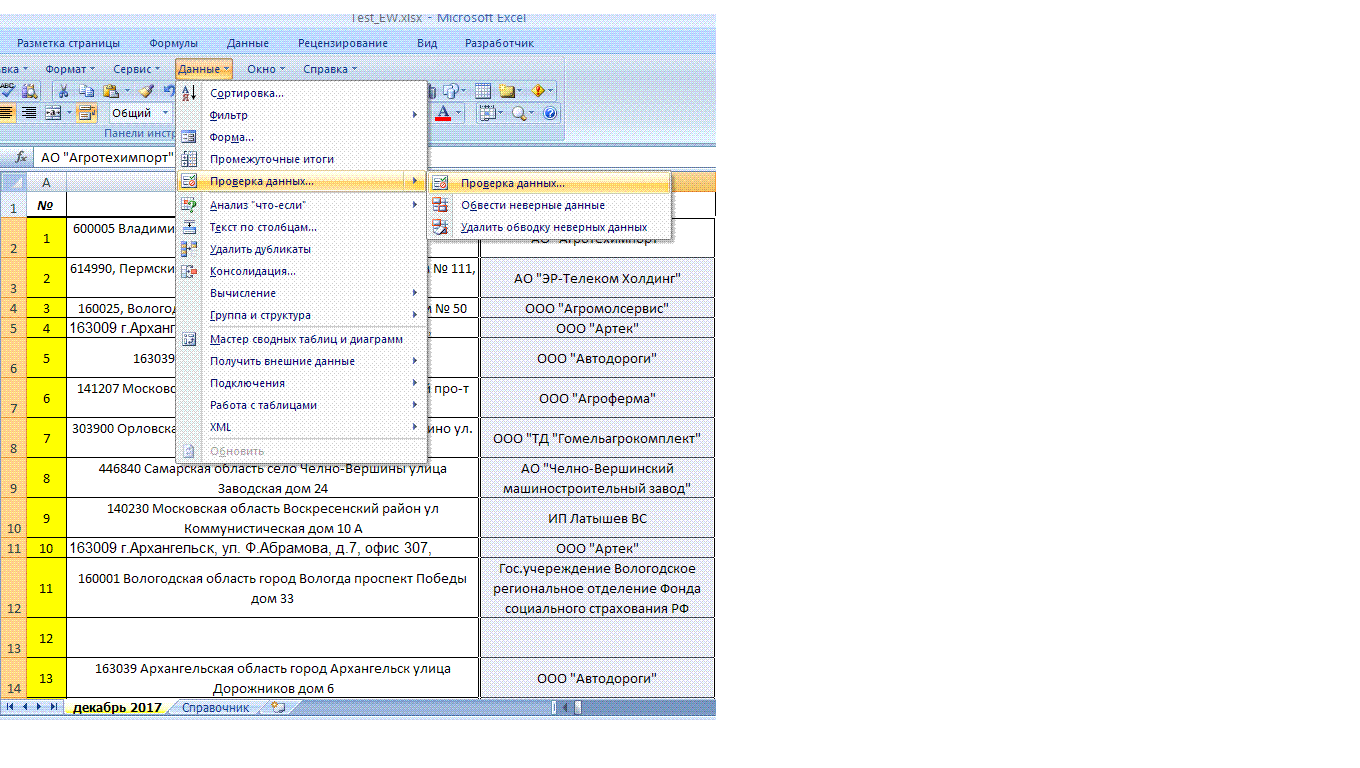Expand the Работа с таблицами submenu
The image size is (1360, 768).
[415, 405]
